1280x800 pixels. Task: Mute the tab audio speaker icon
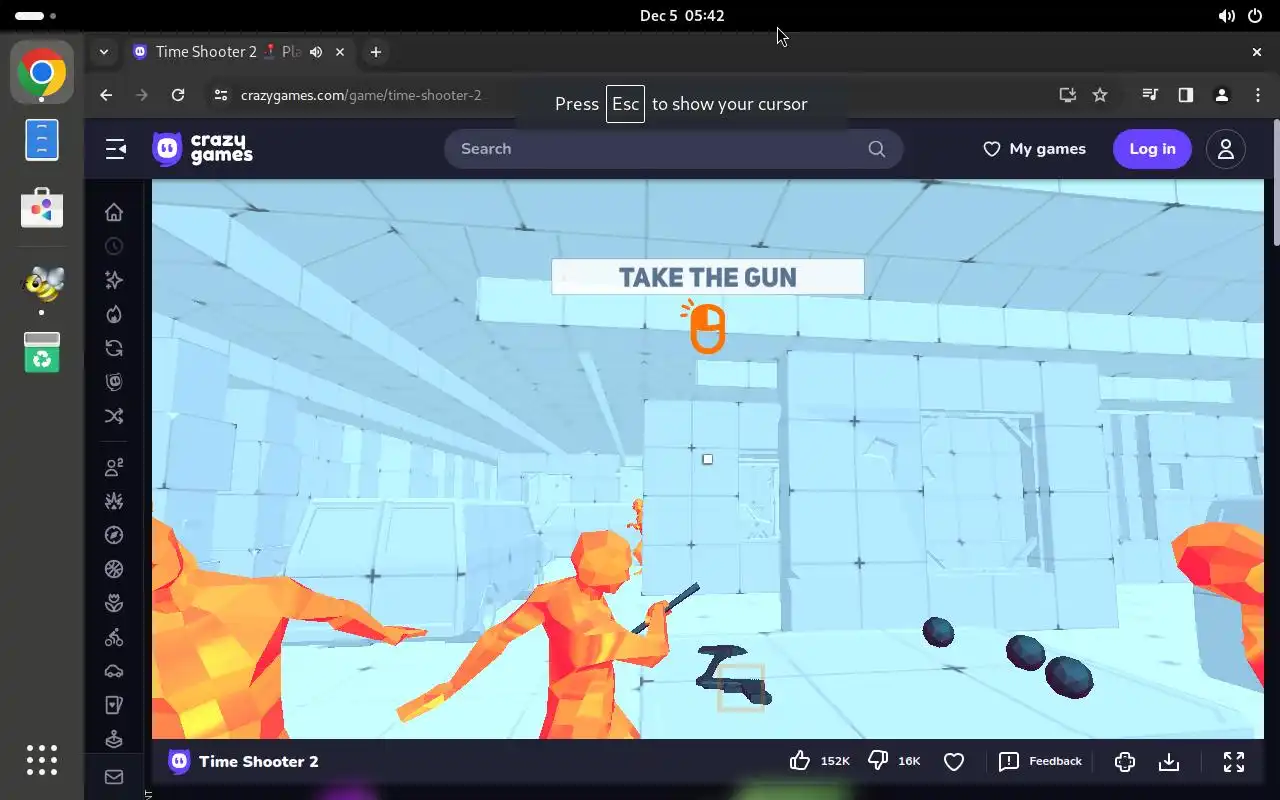click(x=316, y=52)
